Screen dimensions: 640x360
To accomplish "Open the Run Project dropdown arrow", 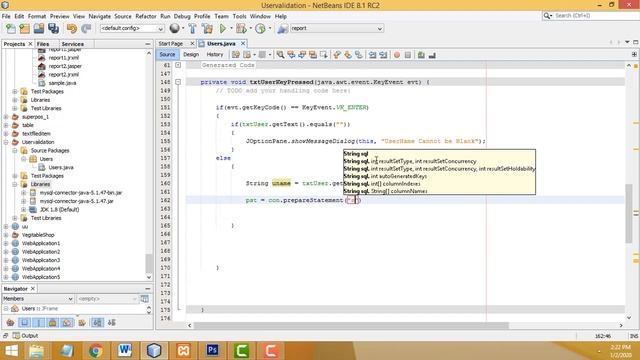I will click(231, 29).
